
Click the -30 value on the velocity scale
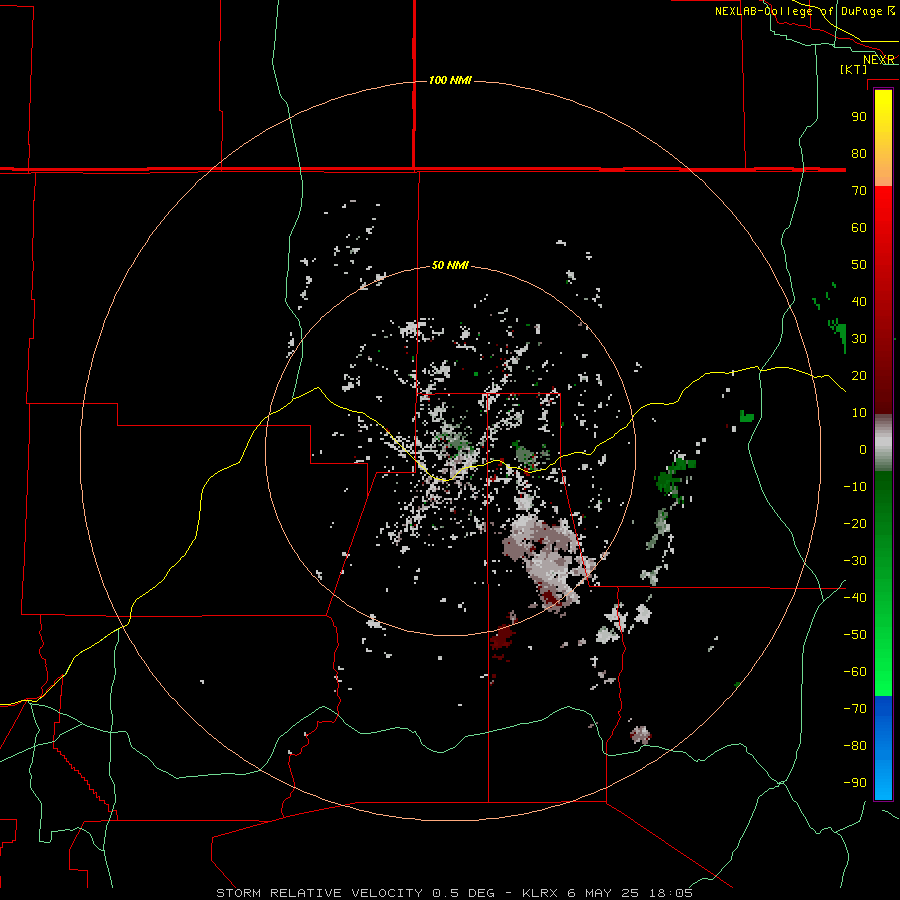[855, 561]
